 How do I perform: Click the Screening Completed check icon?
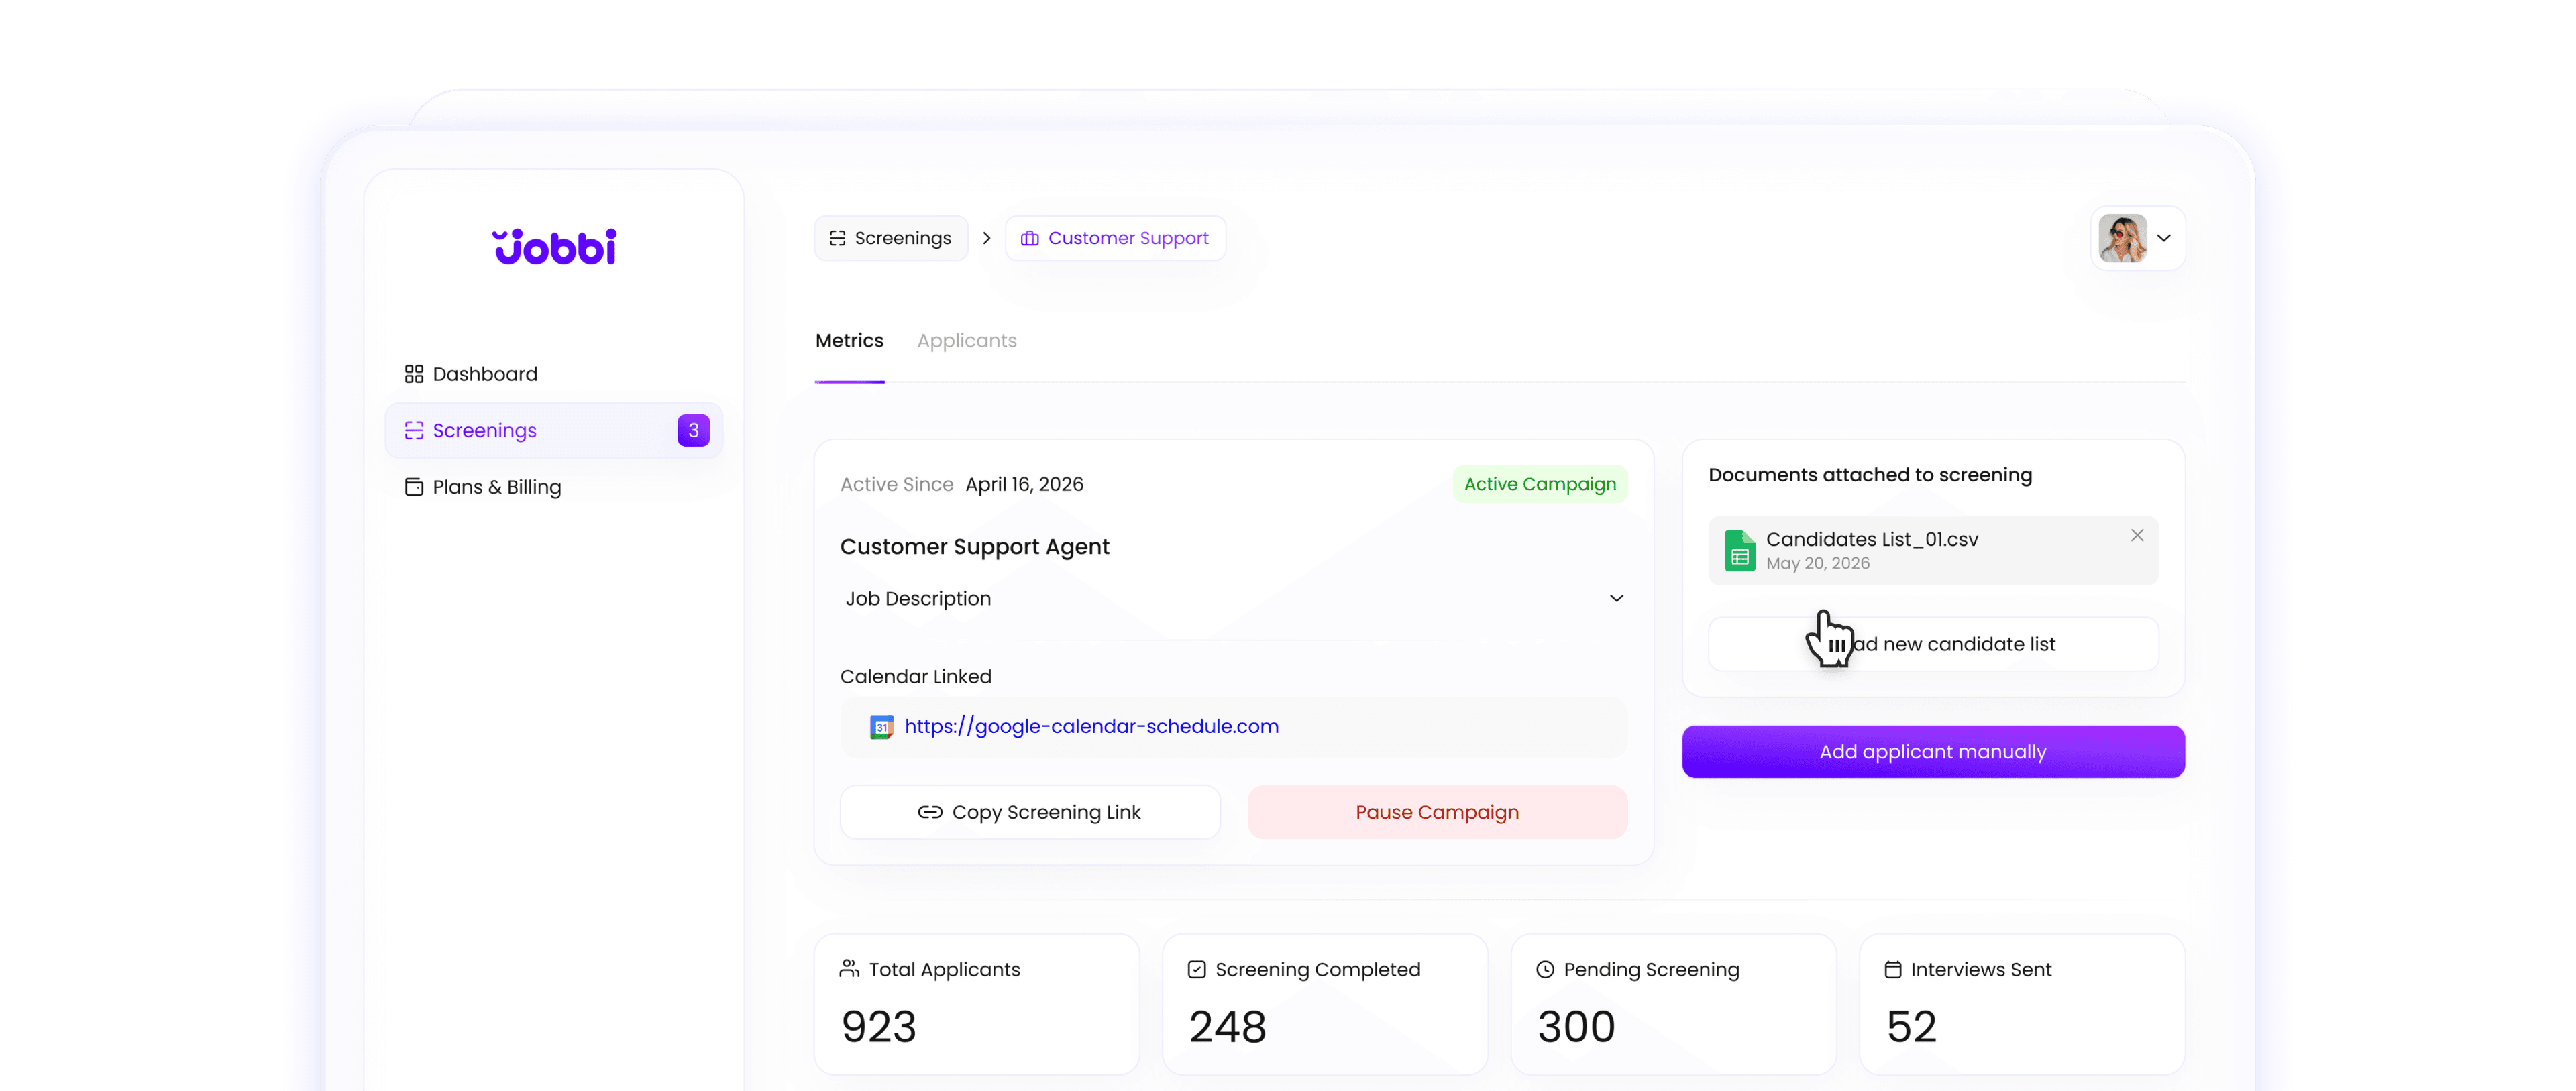point(1196,969)
